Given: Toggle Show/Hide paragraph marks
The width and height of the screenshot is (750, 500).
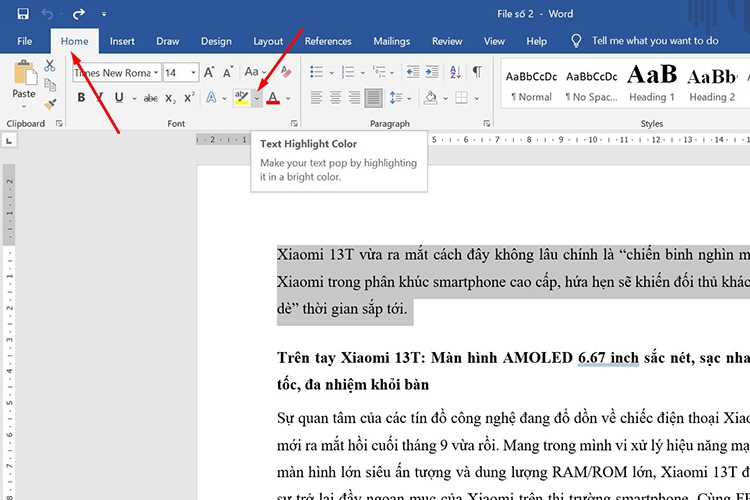Looking at the screenshot, I should 477,72.
